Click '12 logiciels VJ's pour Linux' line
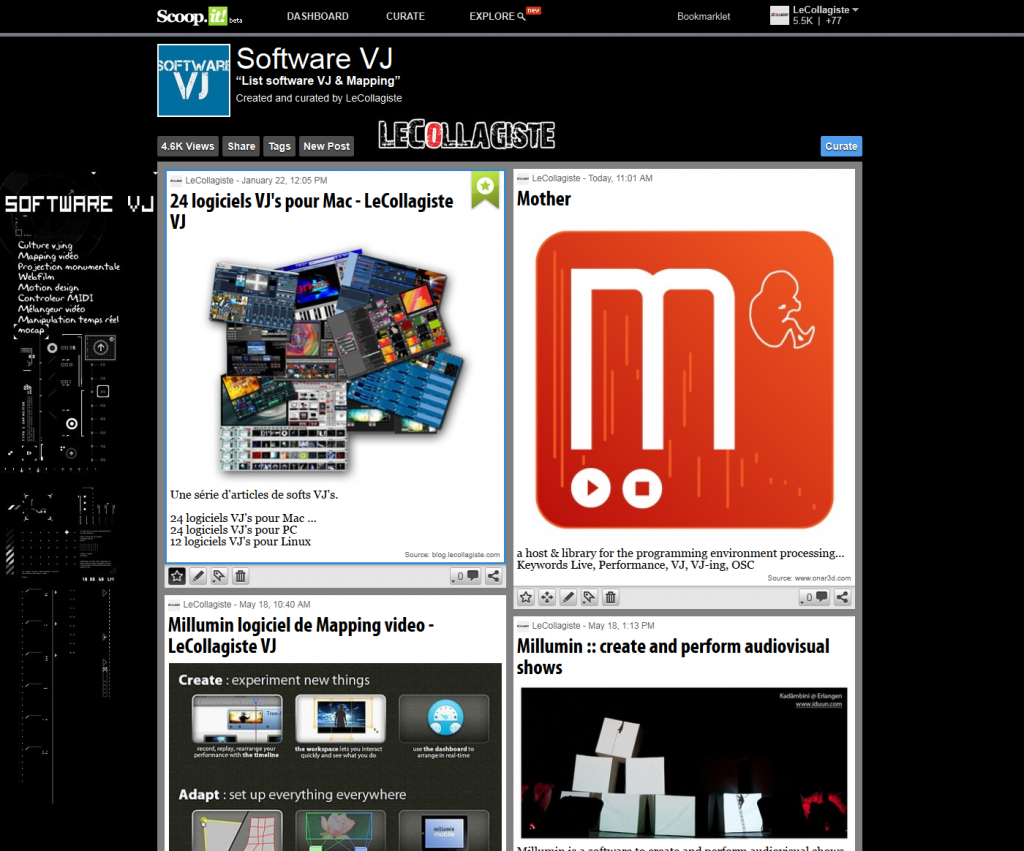1024x851 pixels. [240, 541]
